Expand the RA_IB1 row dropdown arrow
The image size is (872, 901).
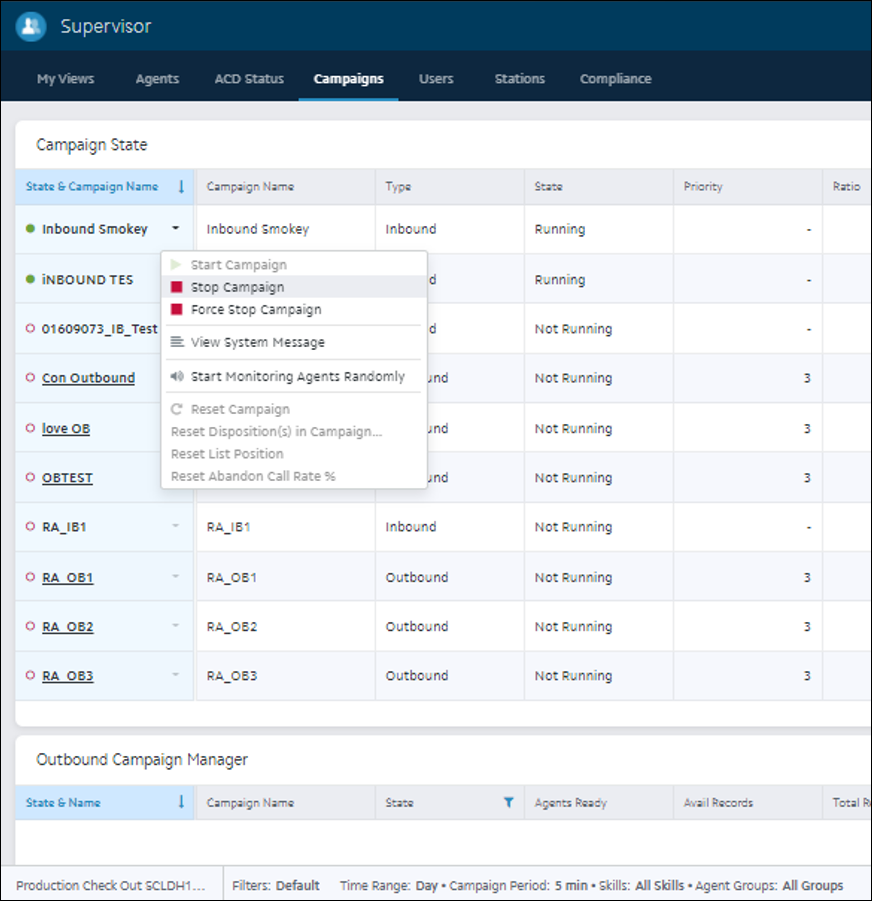(x=176, y=527)
